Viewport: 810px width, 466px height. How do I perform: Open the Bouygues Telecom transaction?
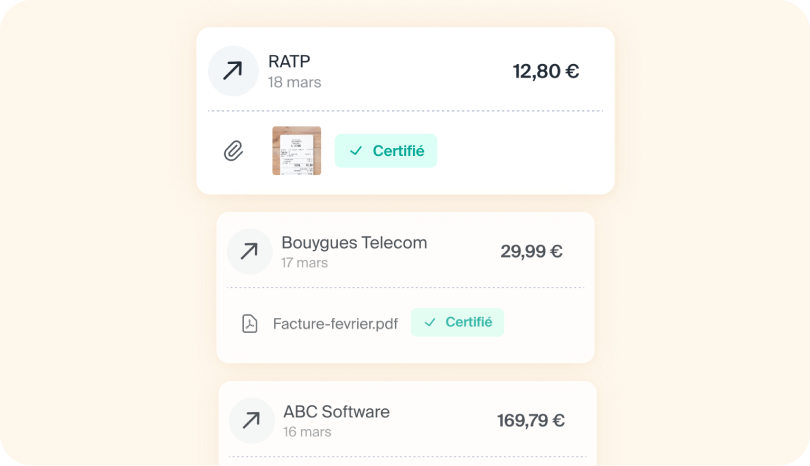coord(354,242)
